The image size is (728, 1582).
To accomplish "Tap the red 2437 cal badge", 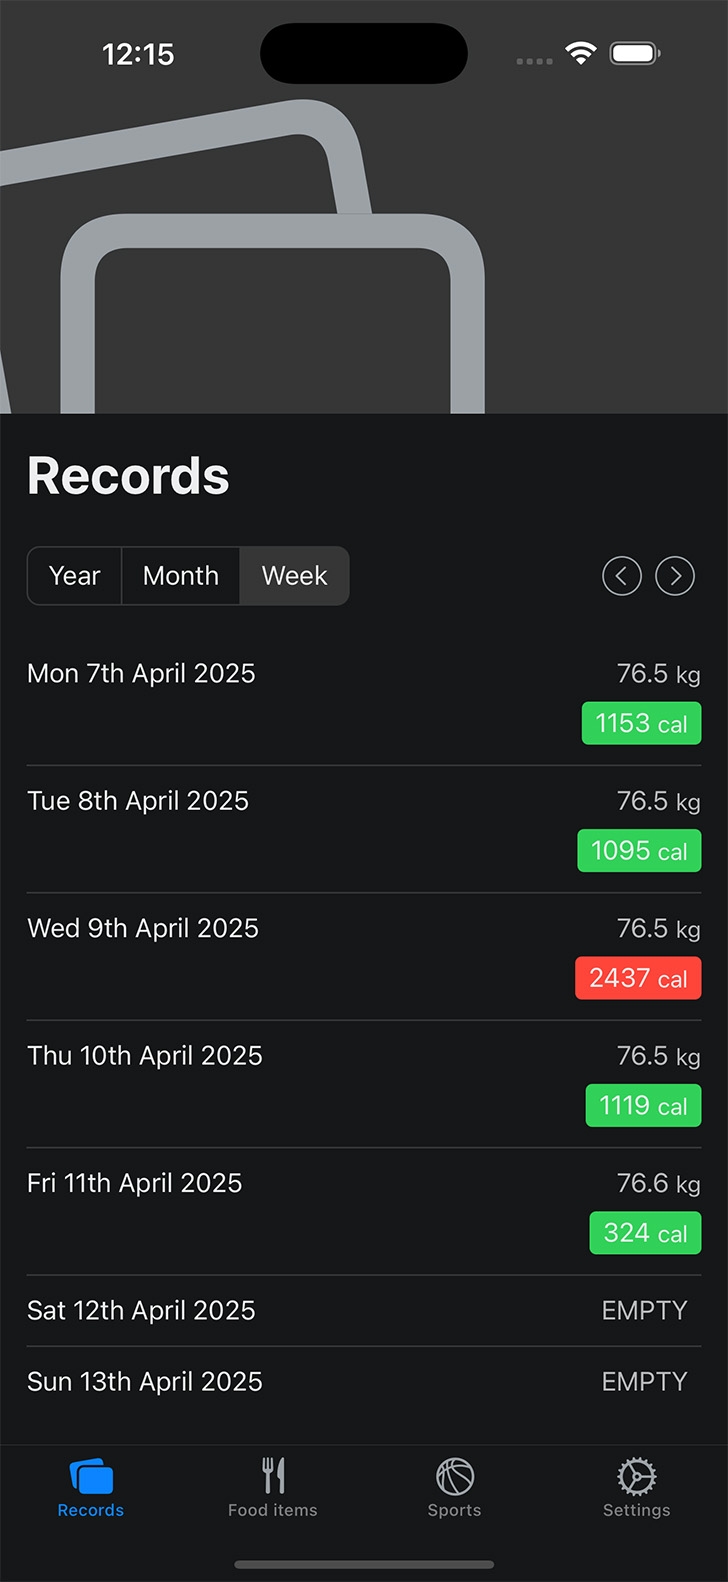I will (638, 978).
